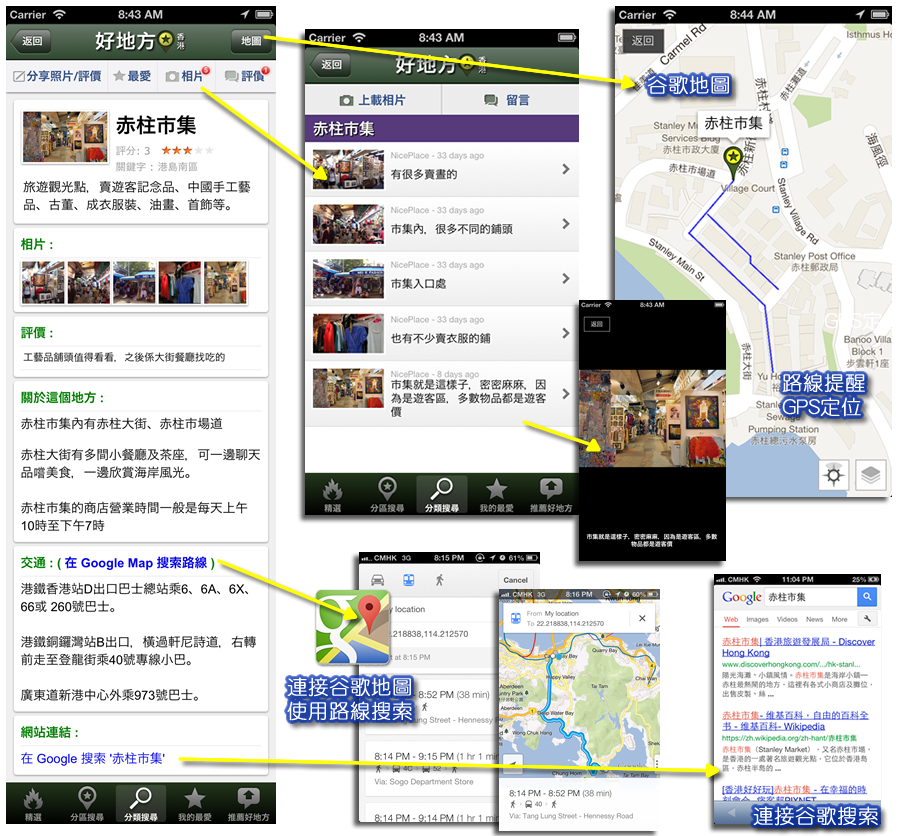Select the driving car icon in route search
This screenshot has height=836, width=900.
378,580
